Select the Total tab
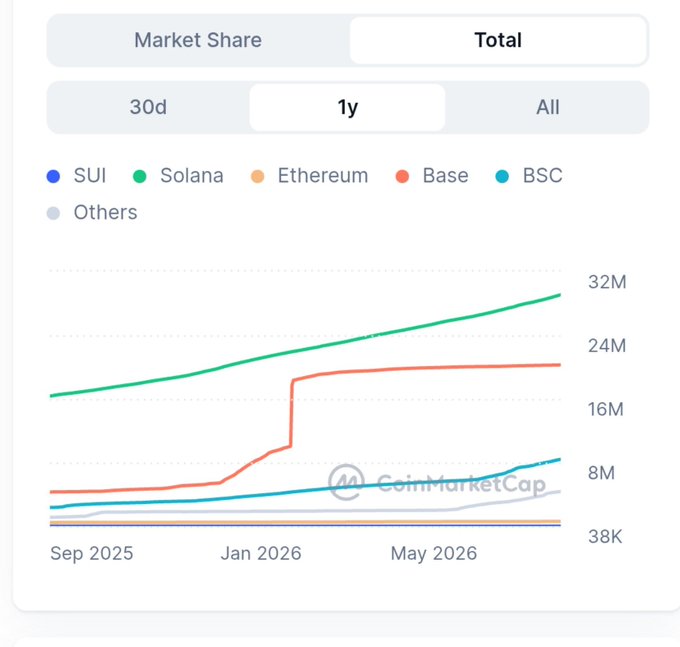This screenshot has width=680, height=647. (x=498, y=40)
